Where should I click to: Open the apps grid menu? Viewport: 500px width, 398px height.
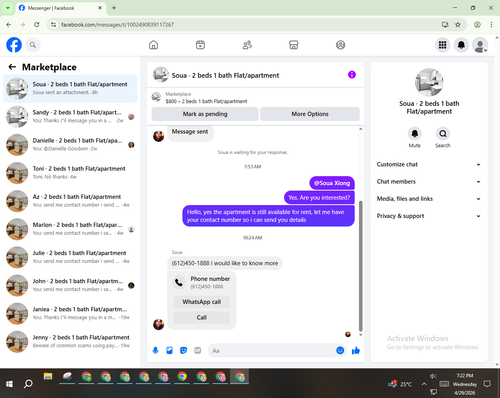coord(442,45)
